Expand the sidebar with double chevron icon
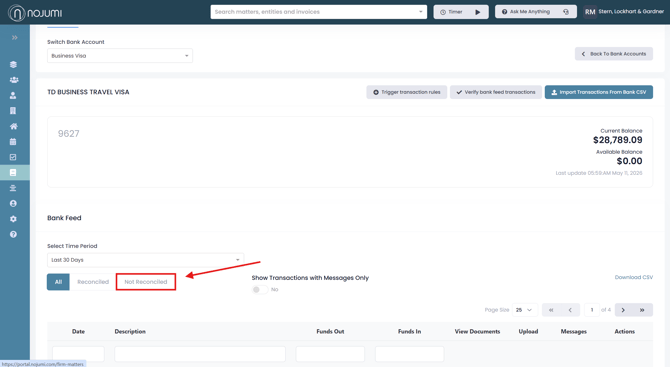The image size is (670, 367). [15, 38]
